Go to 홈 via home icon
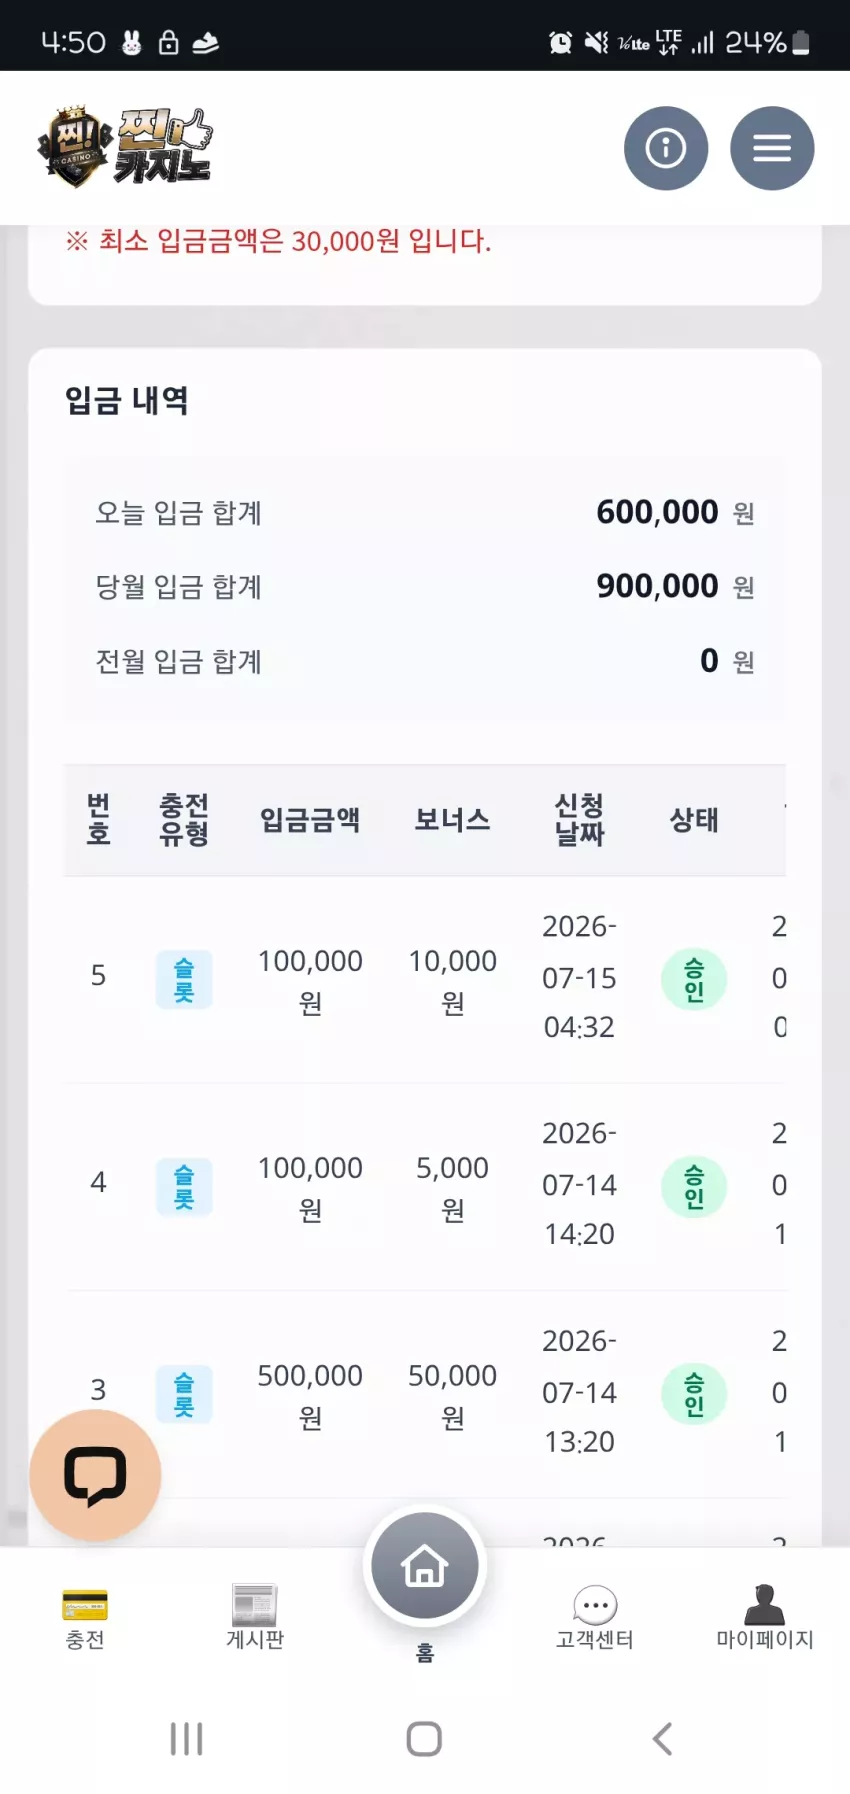Screen dimensions: 850x1794 tap(425, 1565)
